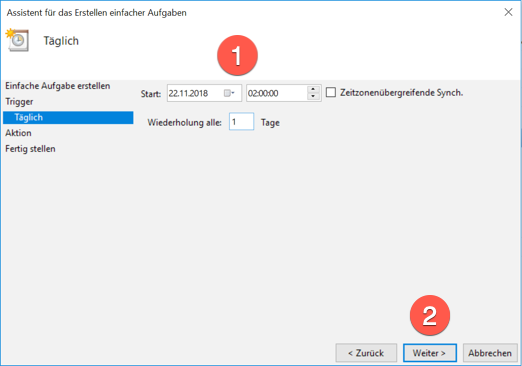Close the Aufgaben assistant window
Viewport: 522px width, 366px height.
point(508,12)
